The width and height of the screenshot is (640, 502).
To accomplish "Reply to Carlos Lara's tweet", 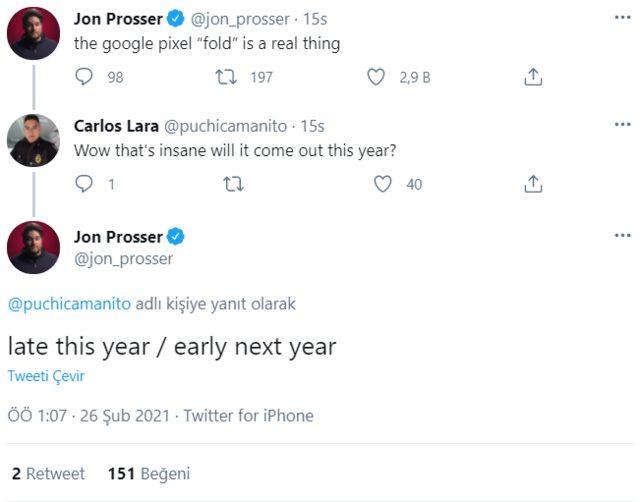I will coord(84,184).
